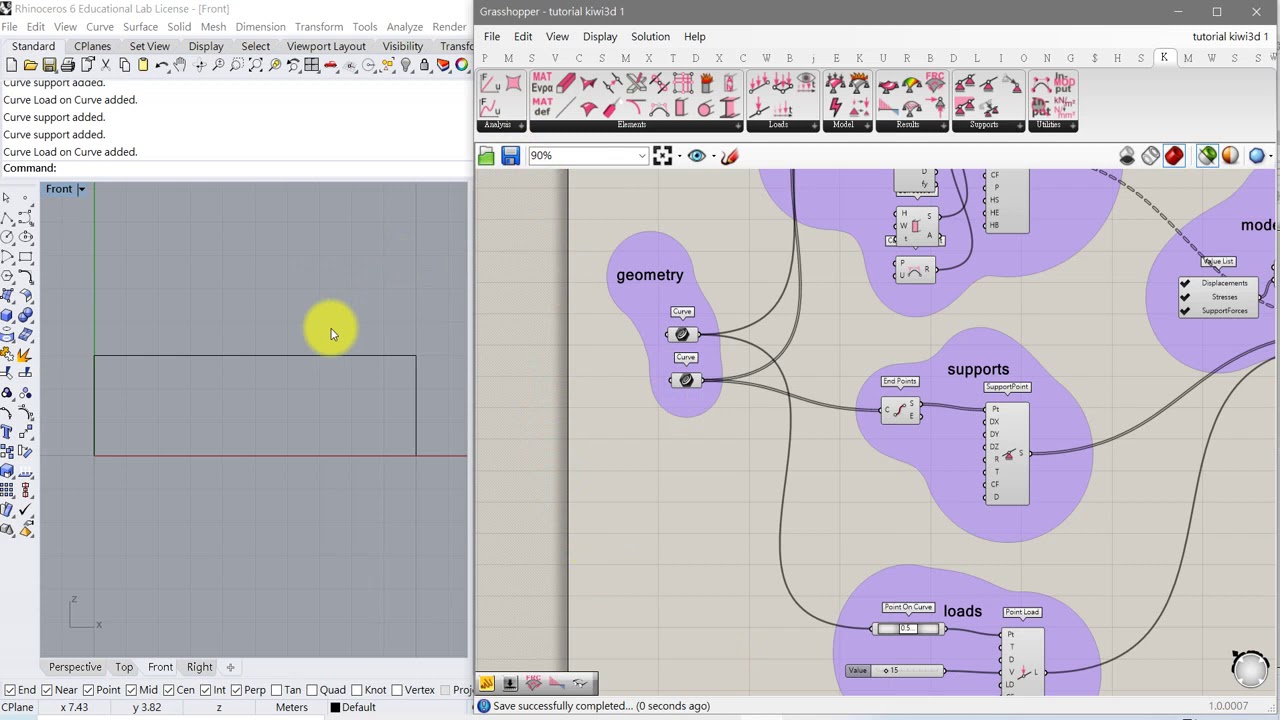Open the Grasshopper File menu
This screenshot has height=720, width=1280.
pyautogui.click(x=492, y=36)
